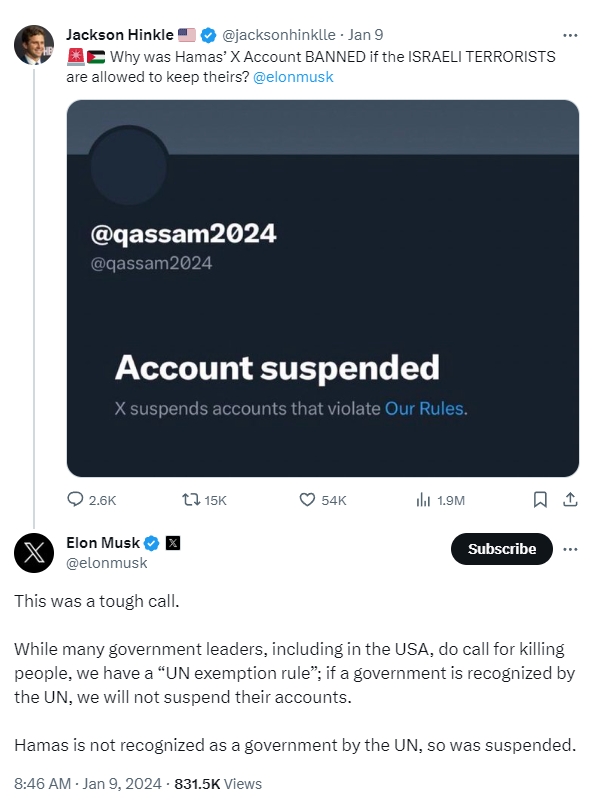Like the tweet using heart icon
The image size is (595, 802).
(x=307, y=500)
